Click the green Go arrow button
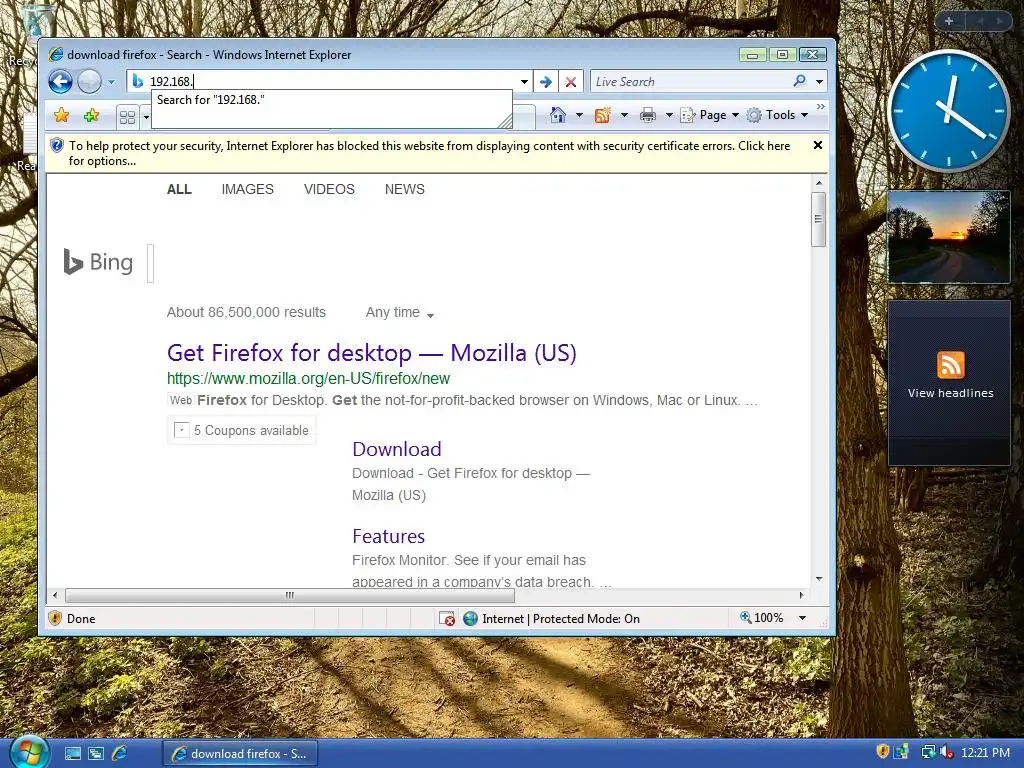This screenshot has width=1024, height=768. tap(546, 82)
